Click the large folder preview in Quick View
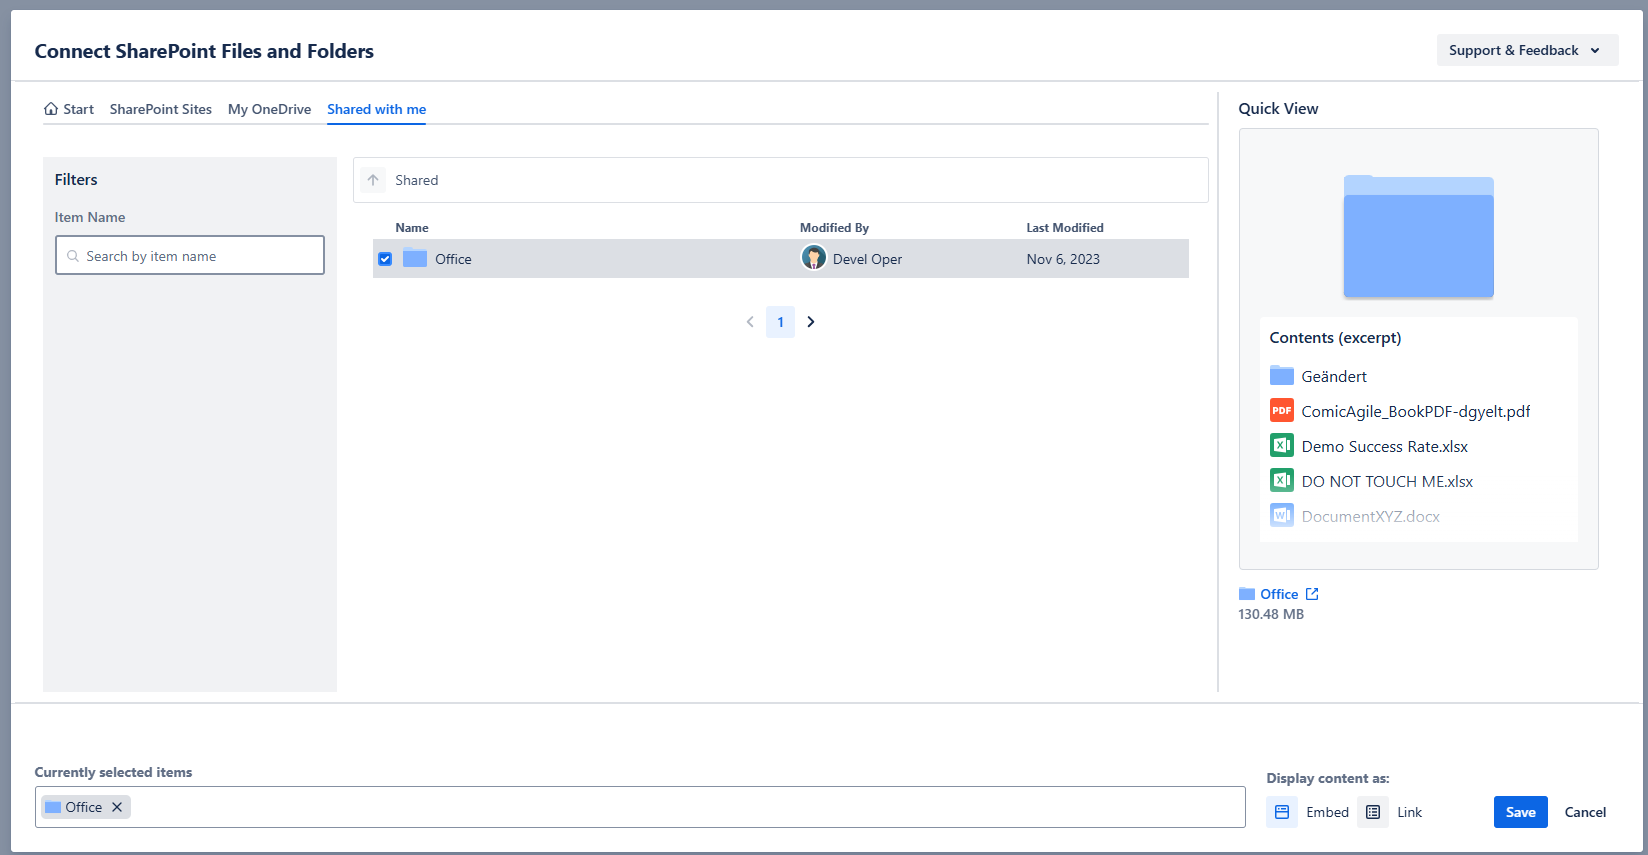 (x=1418, y=237)
